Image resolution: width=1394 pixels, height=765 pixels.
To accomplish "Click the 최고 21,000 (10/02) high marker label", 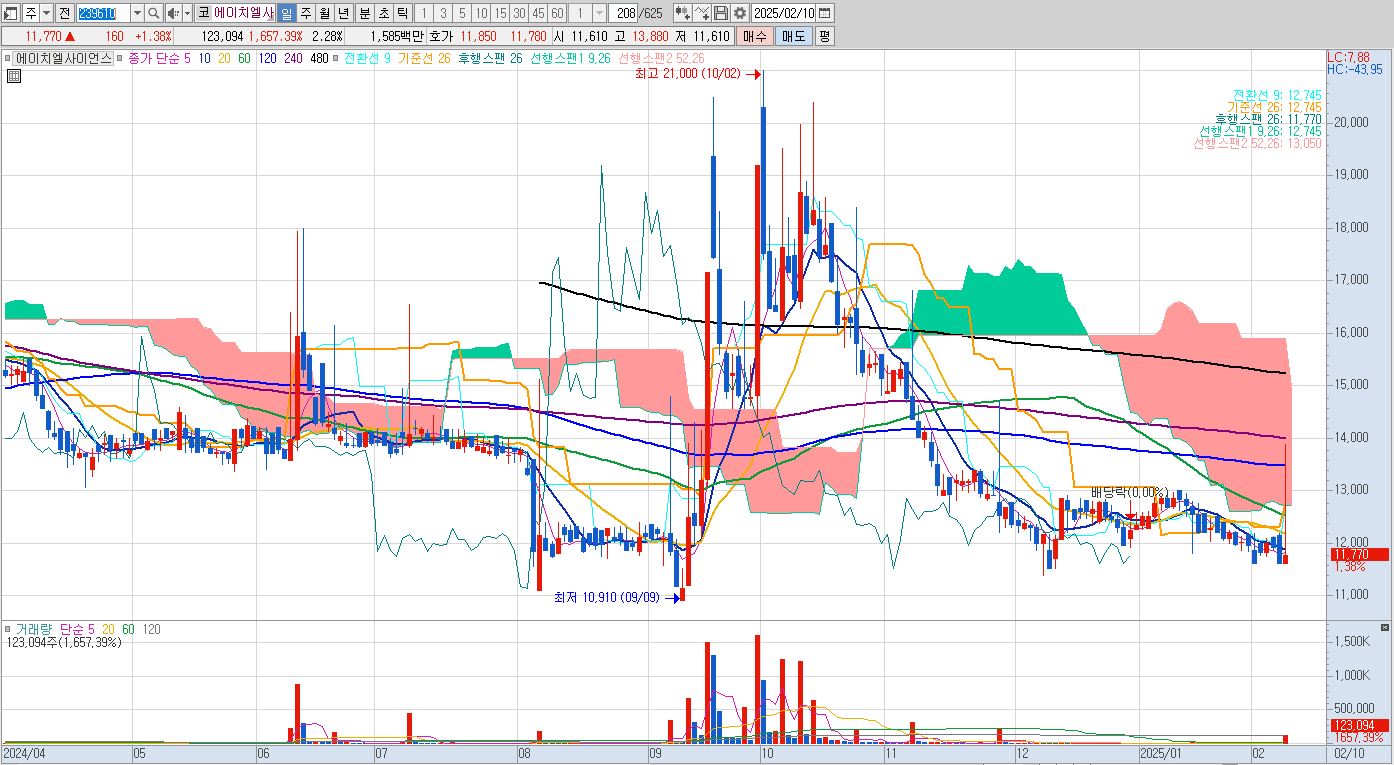I will point(688,74).
